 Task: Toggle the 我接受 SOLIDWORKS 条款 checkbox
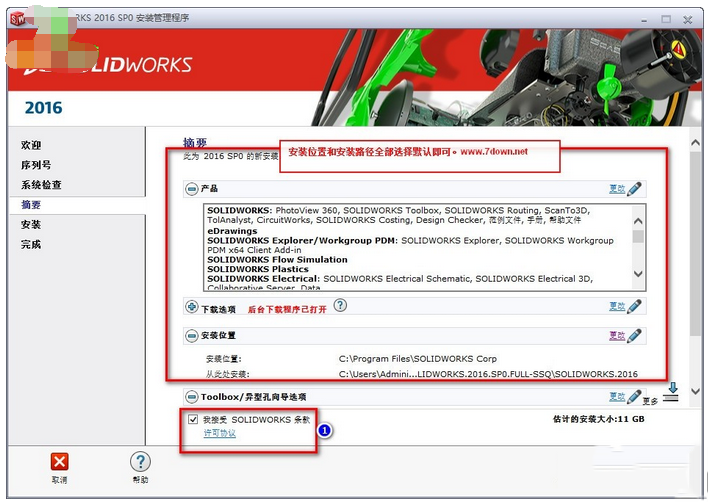193,419
